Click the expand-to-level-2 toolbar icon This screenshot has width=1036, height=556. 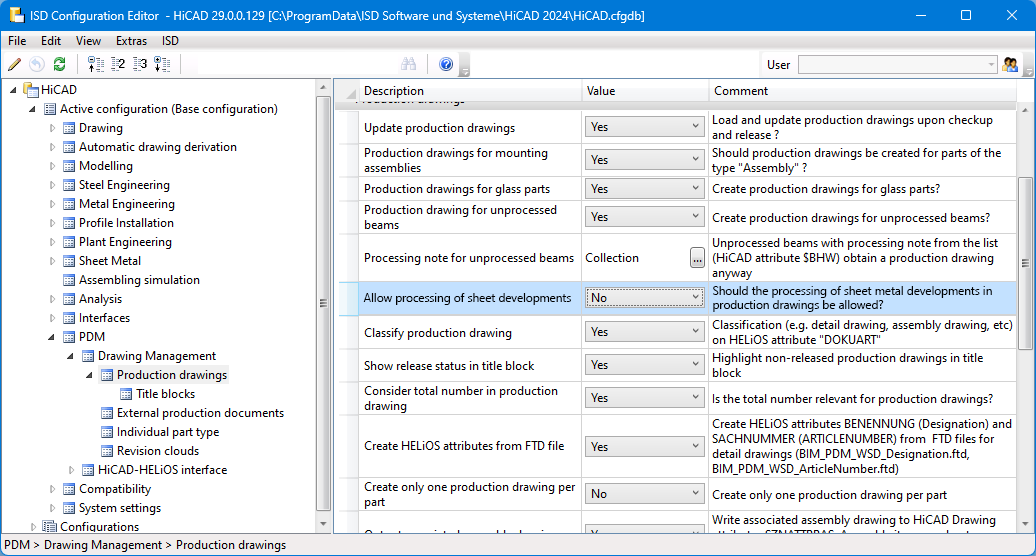pyautogui.click(x=118, y=64)
